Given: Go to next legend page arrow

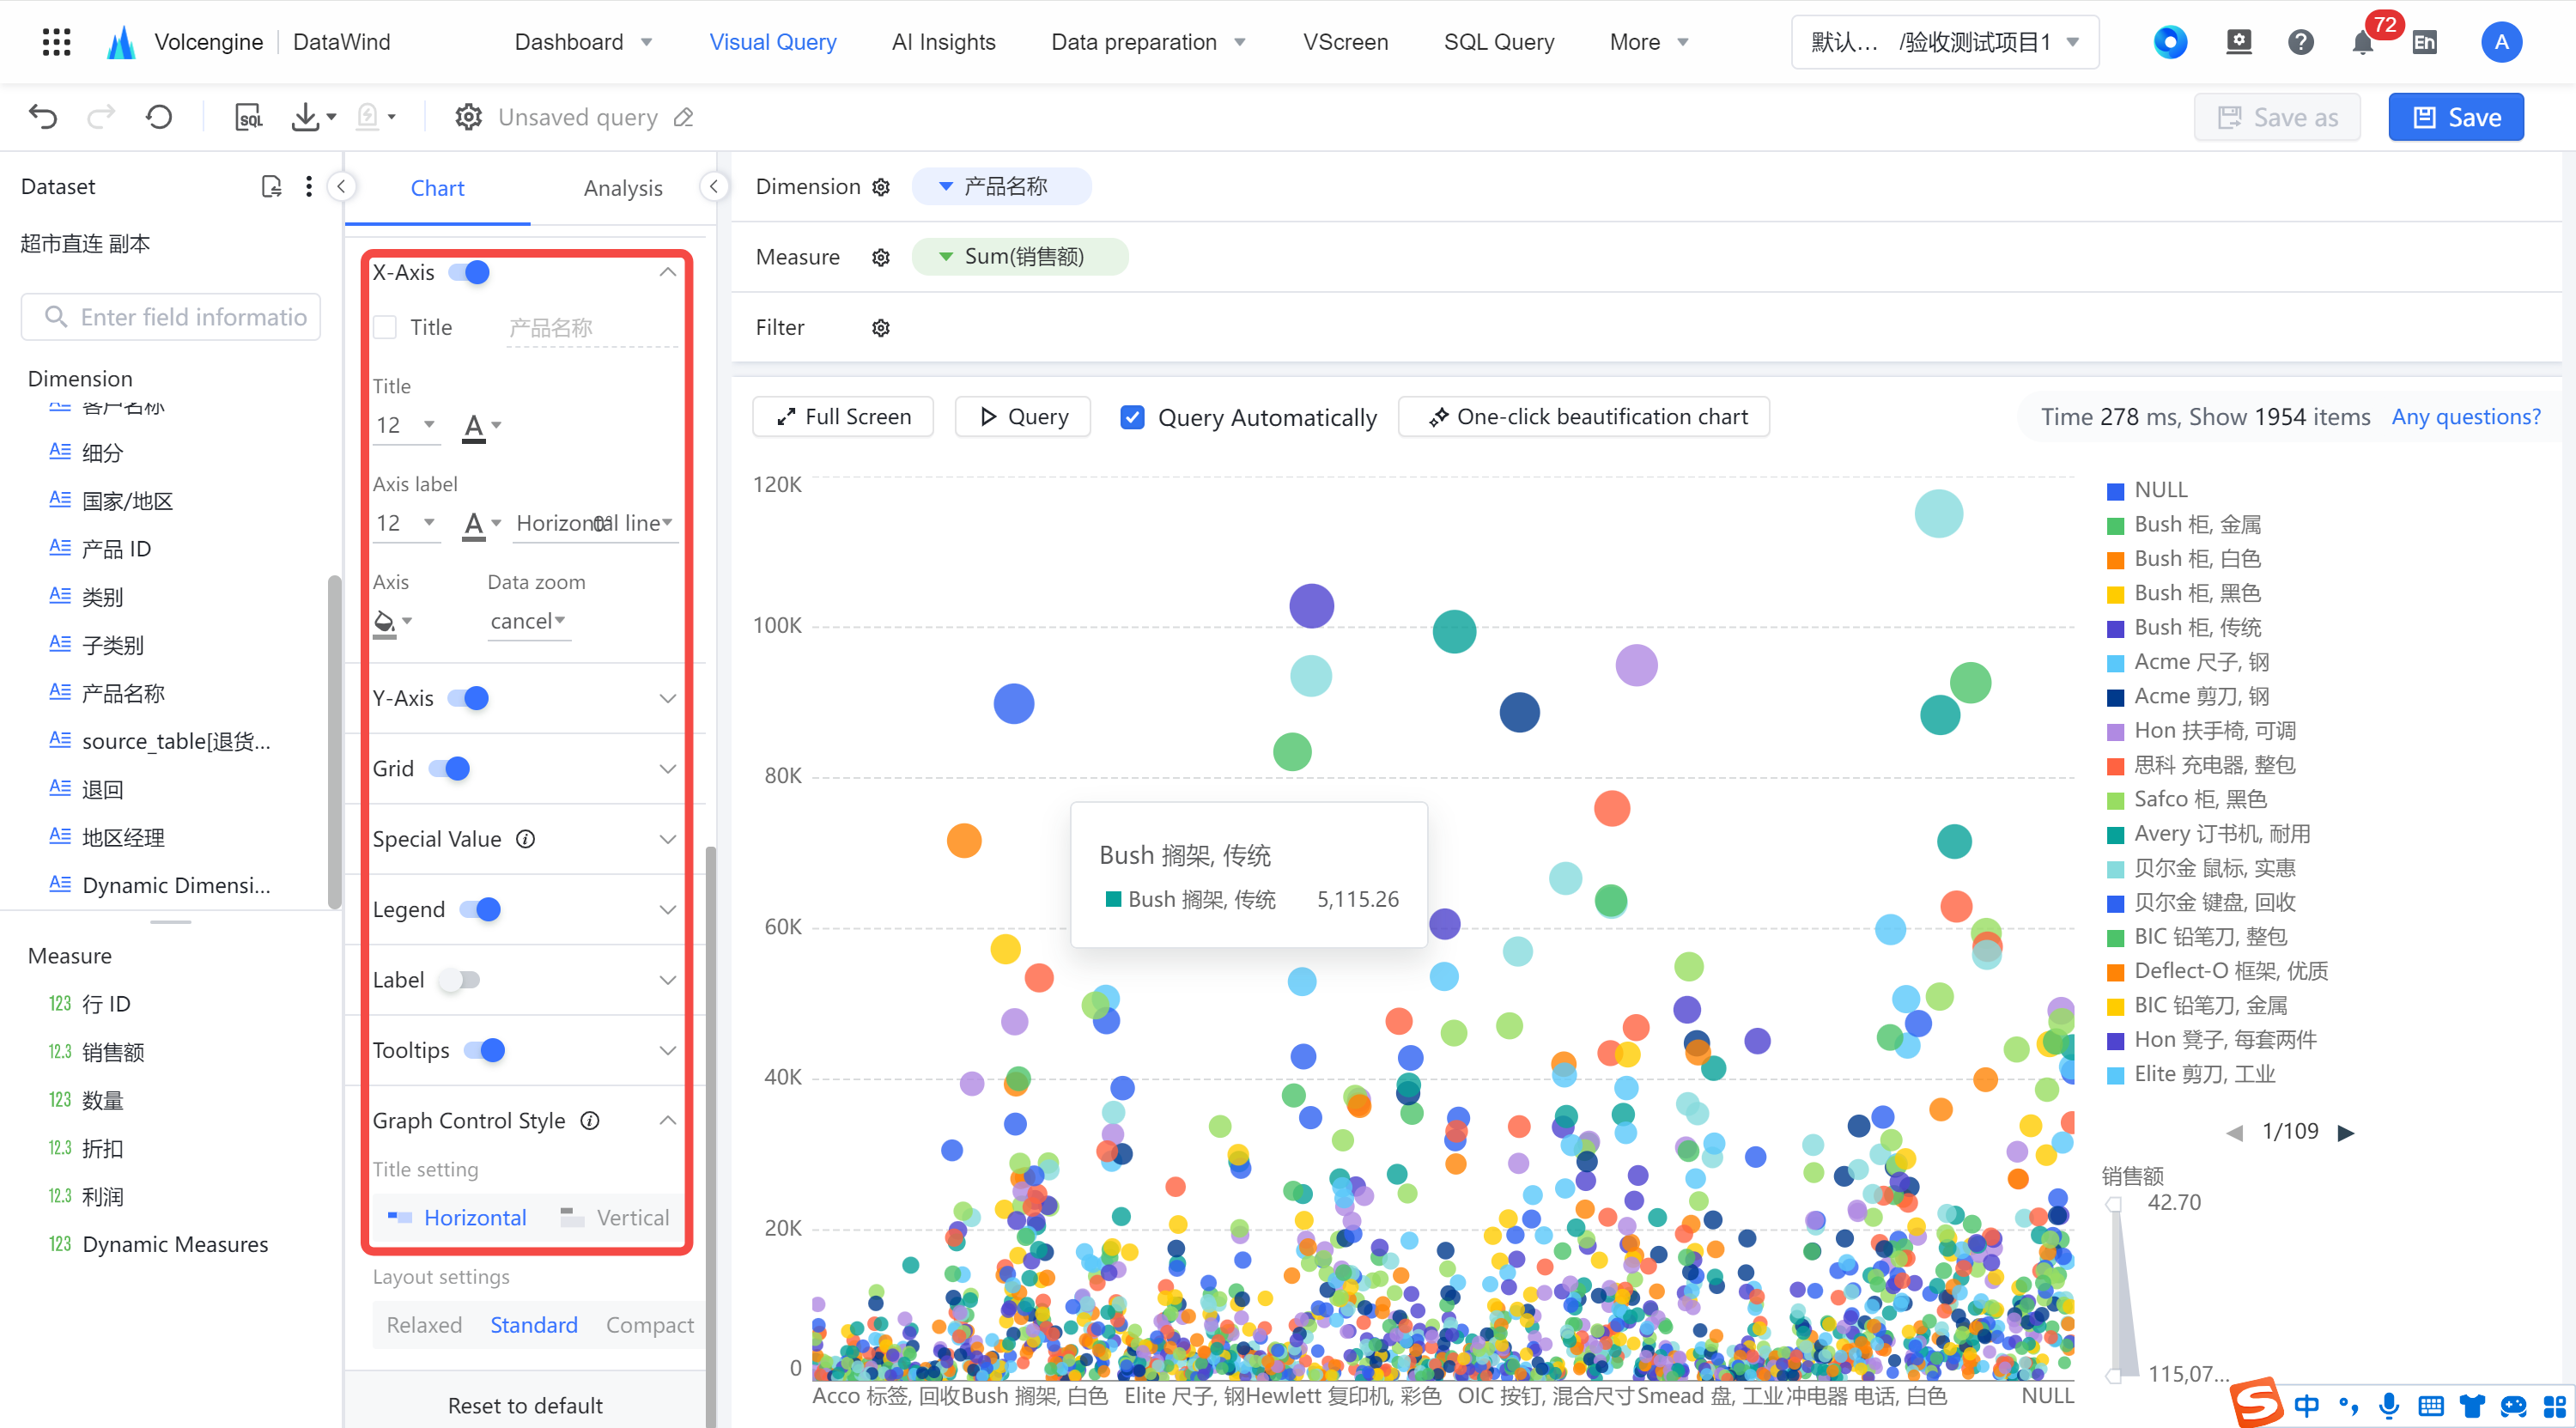Looking at the screenshot, I should click(x=2345, y=1132).
